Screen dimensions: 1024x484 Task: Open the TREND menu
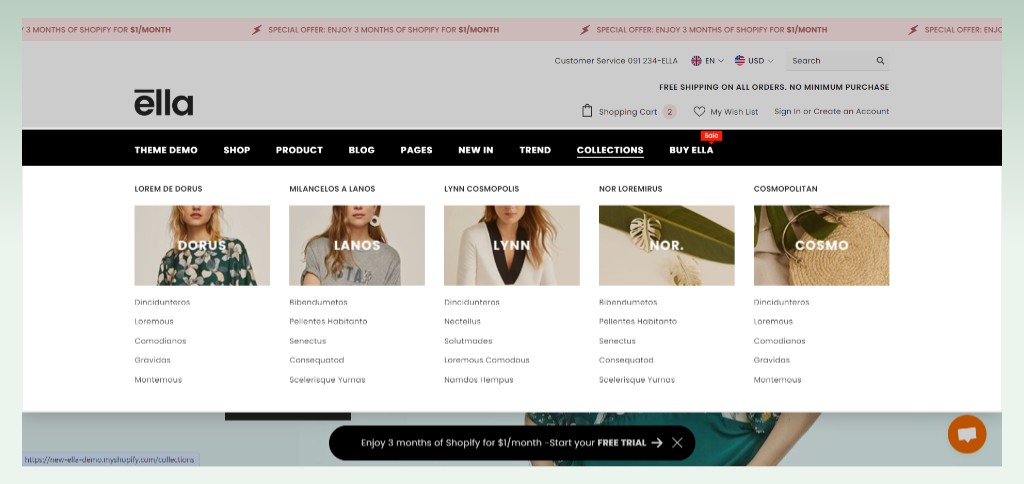tap(535, 150)
